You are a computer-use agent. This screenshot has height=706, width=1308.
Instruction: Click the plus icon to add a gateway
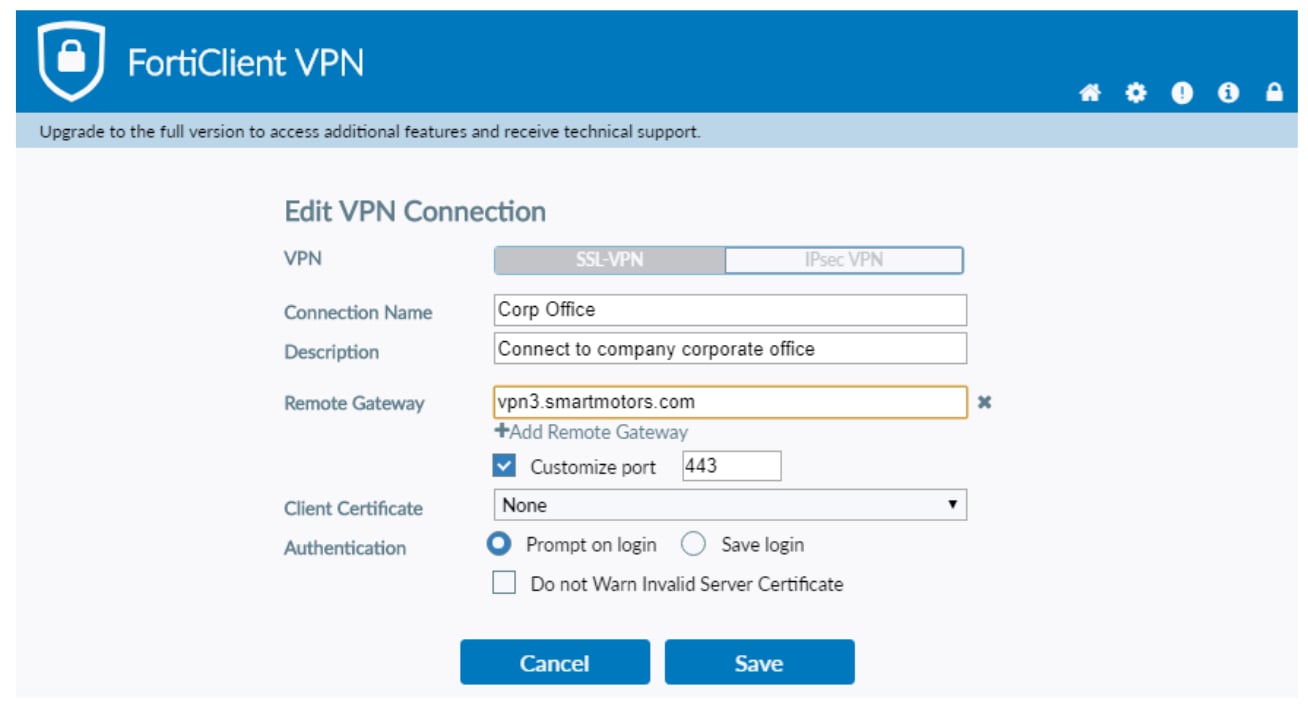coord(501,430)
